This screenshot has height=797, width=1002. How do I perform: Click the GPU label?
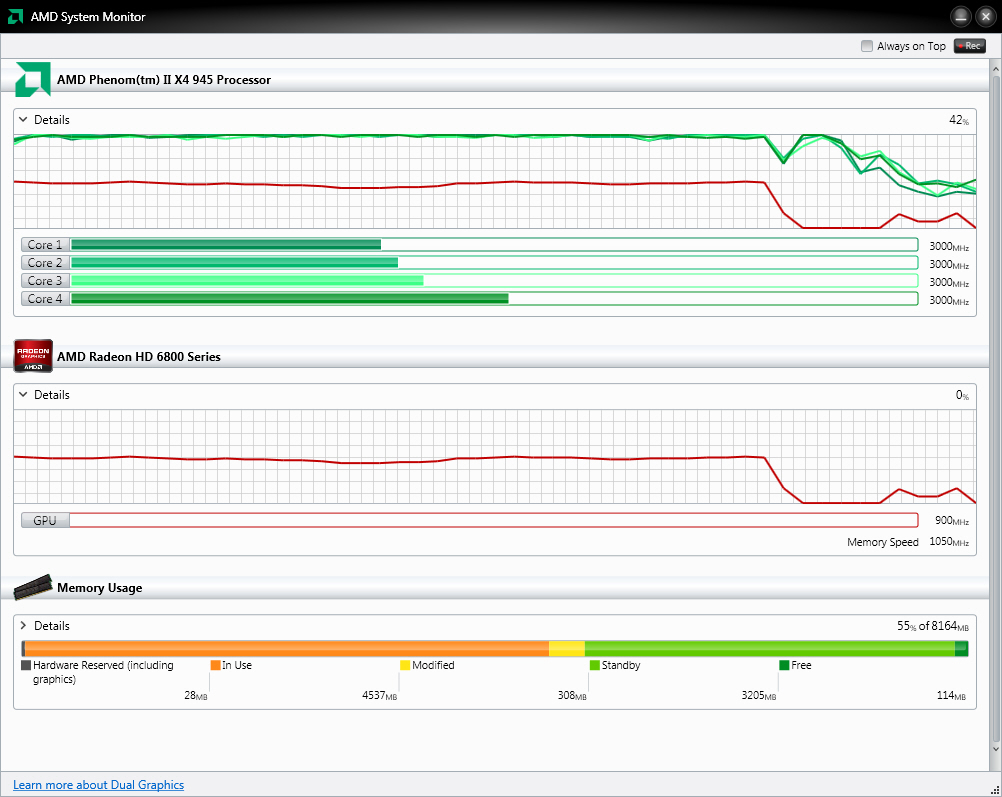point(45,520)
